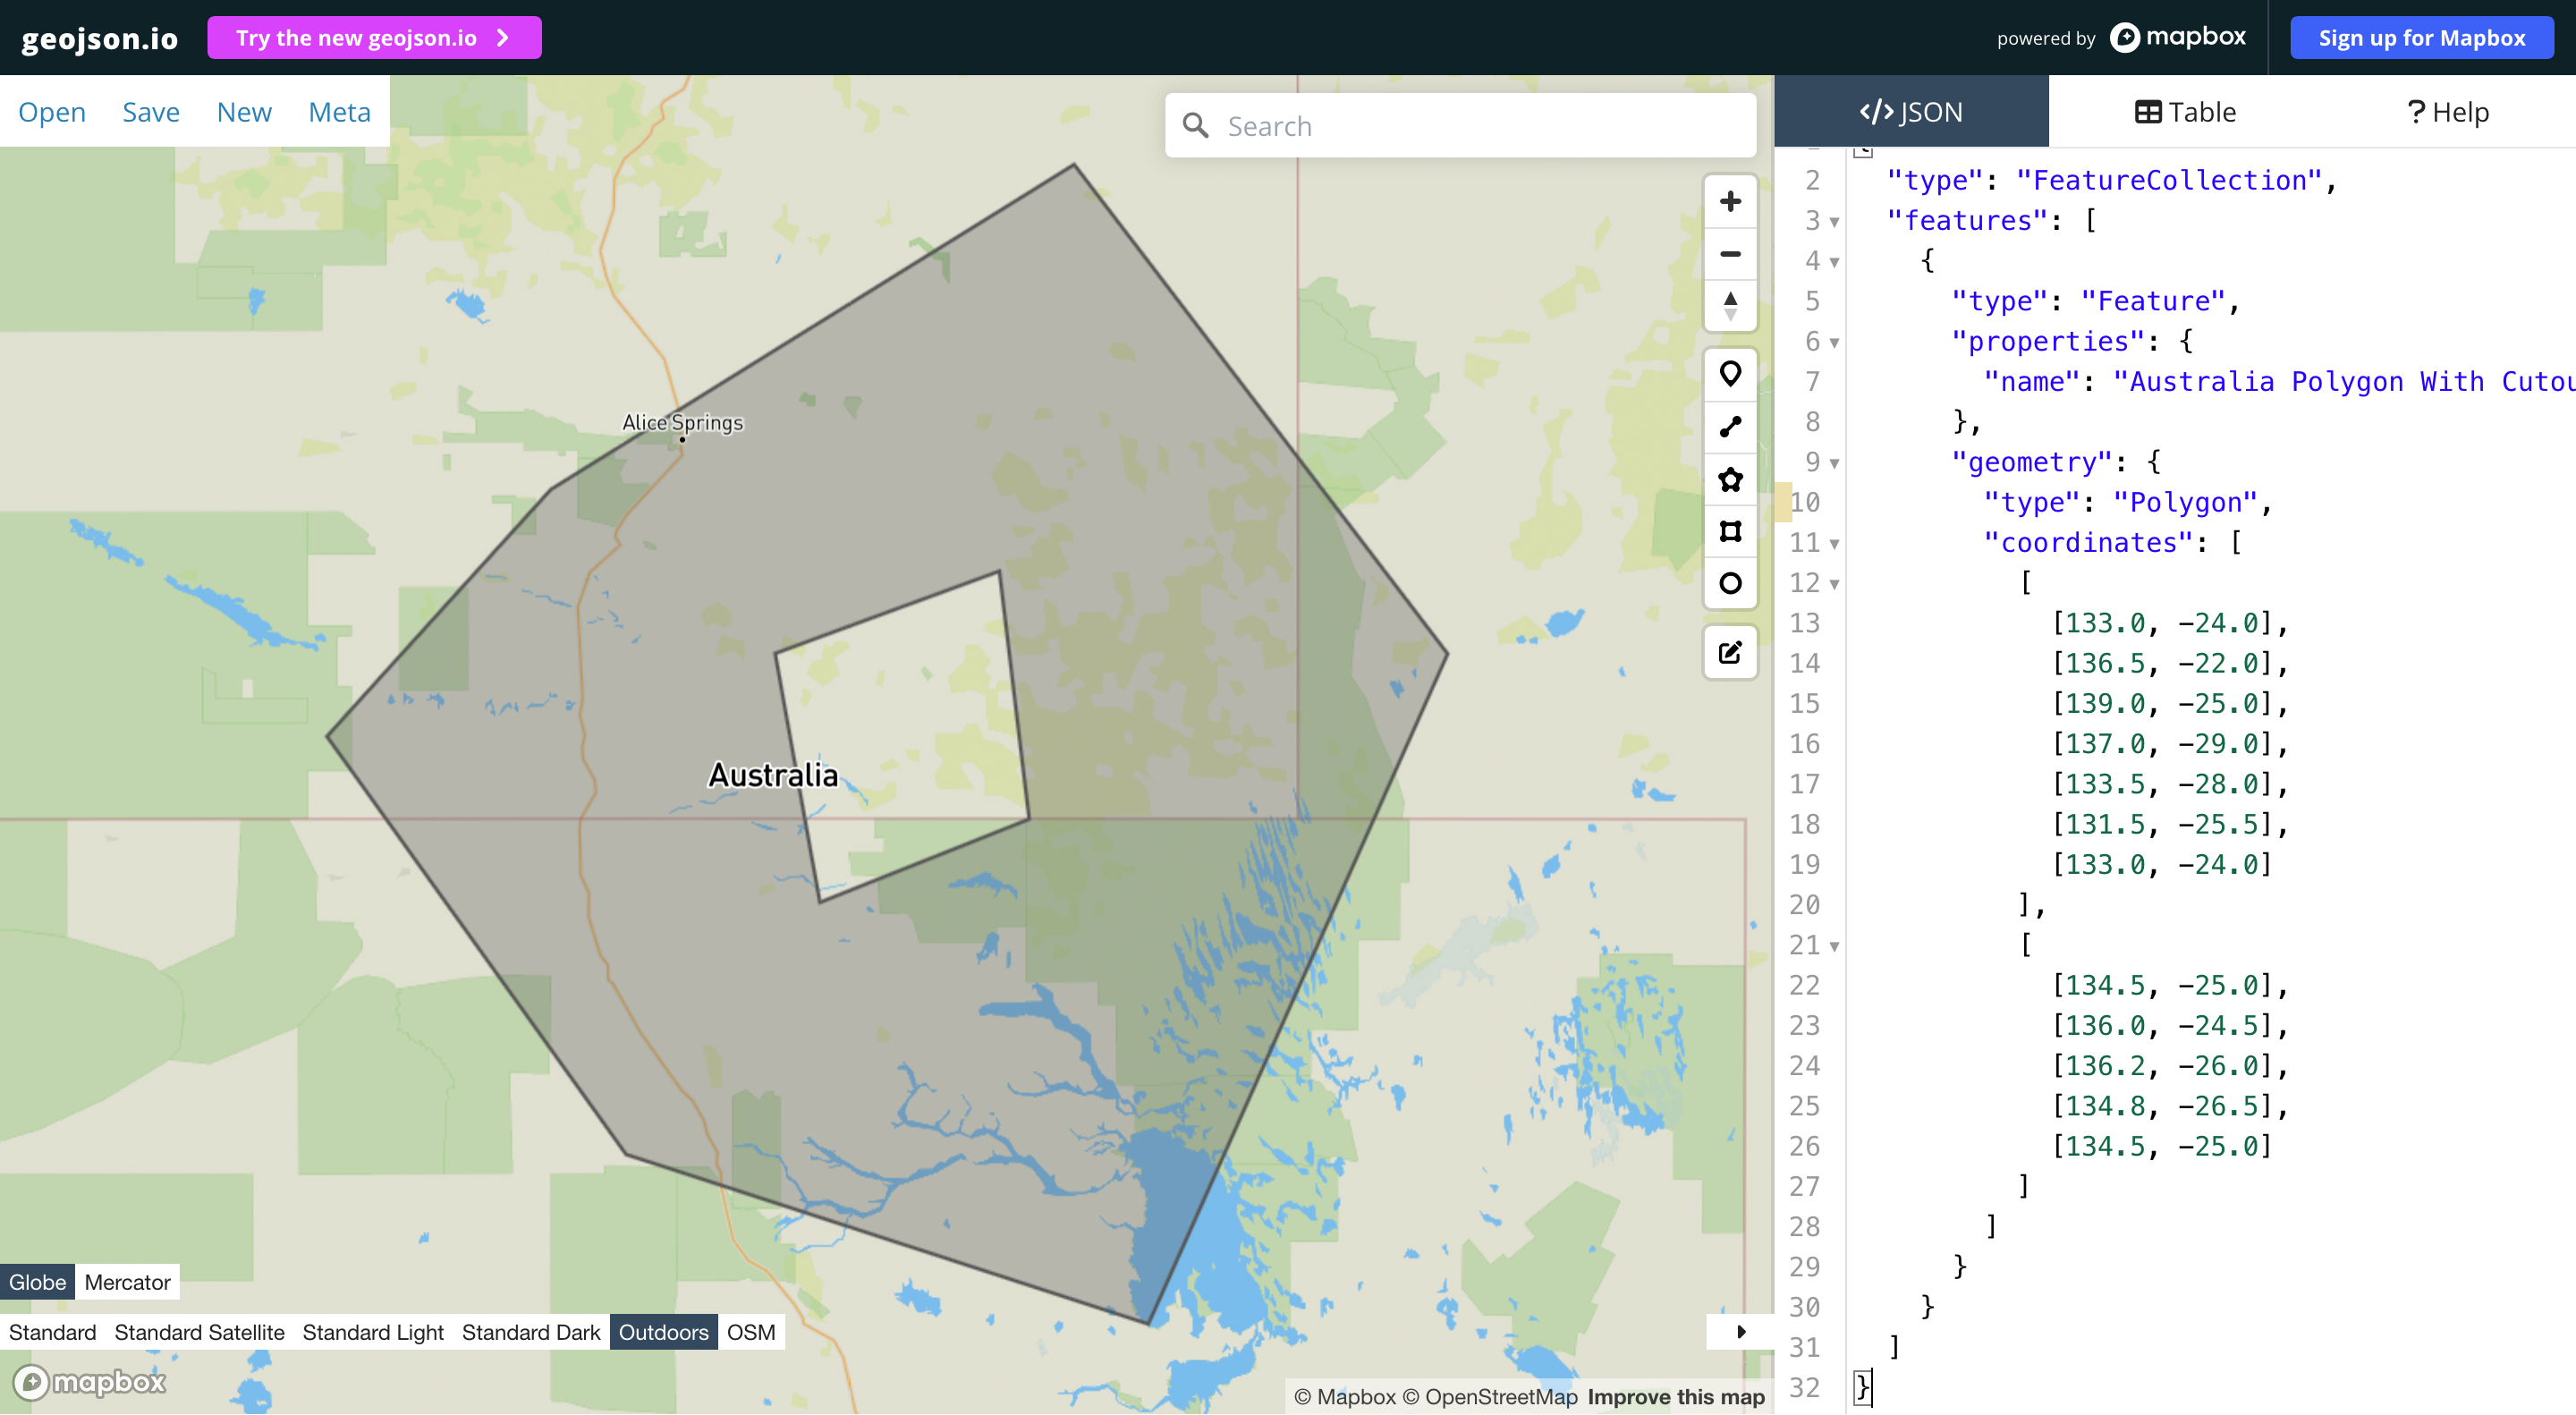Click the Mapbox logo in the header
Viewport: 2576px width, 1415px height.
tap(2177, 38)
